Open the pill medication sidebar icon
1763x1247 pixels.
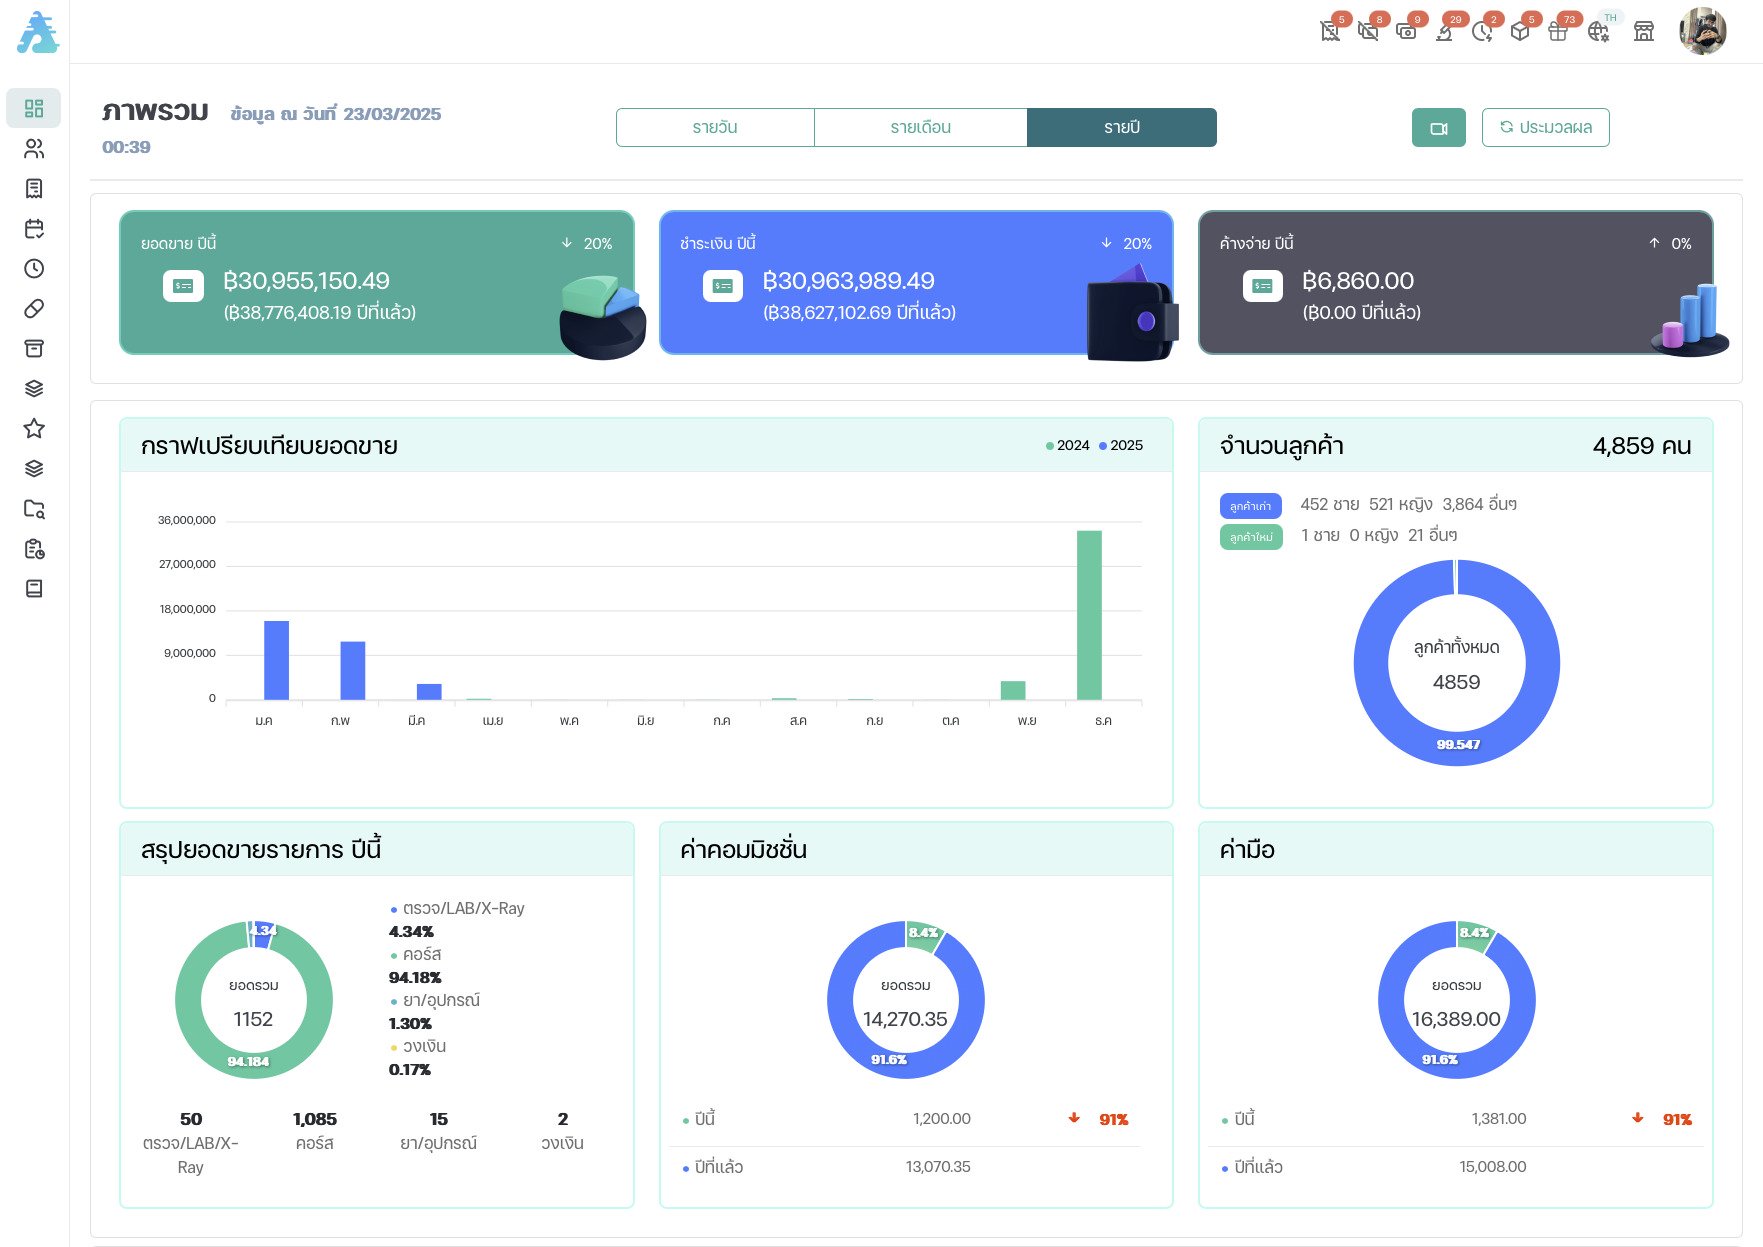pyautogui.click(x=34, y=309)
